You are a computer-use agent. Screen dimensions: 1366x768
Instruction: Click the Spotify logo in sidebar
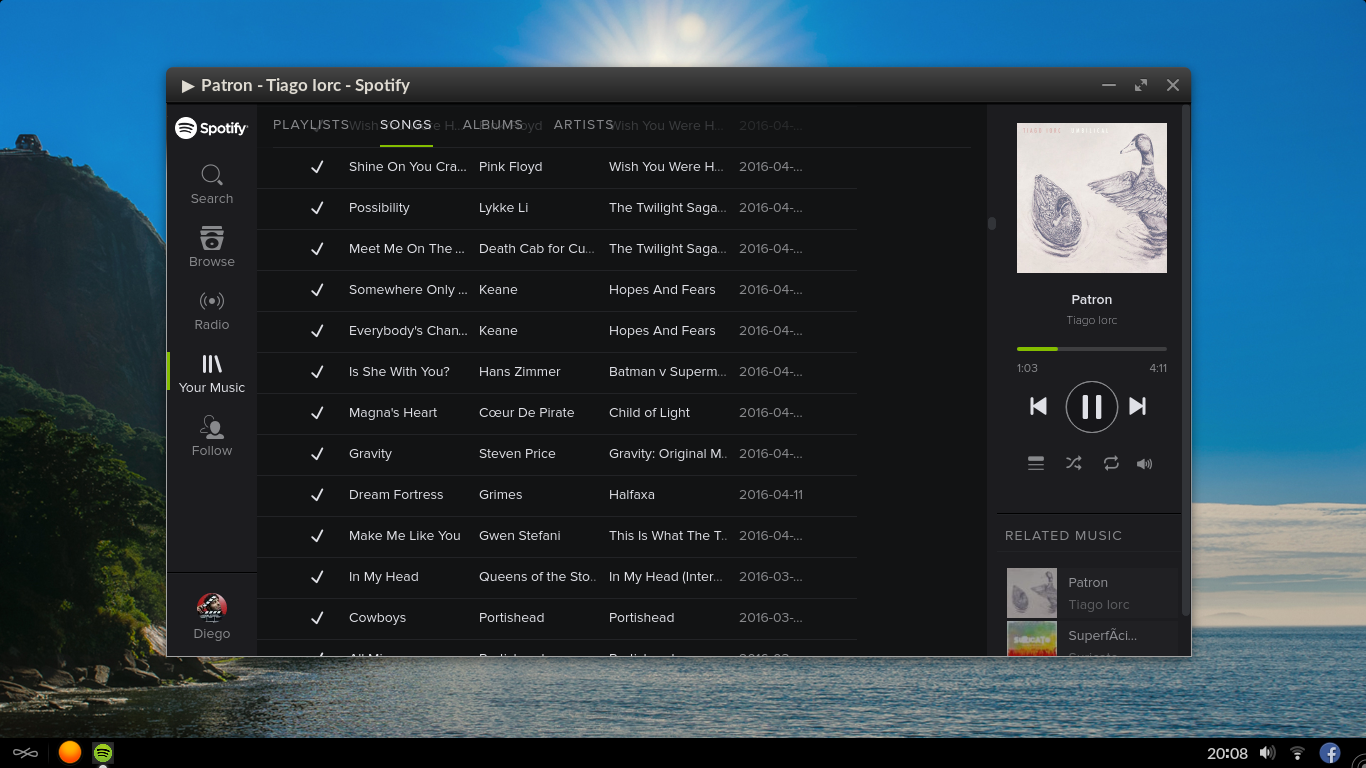(211, 128)
